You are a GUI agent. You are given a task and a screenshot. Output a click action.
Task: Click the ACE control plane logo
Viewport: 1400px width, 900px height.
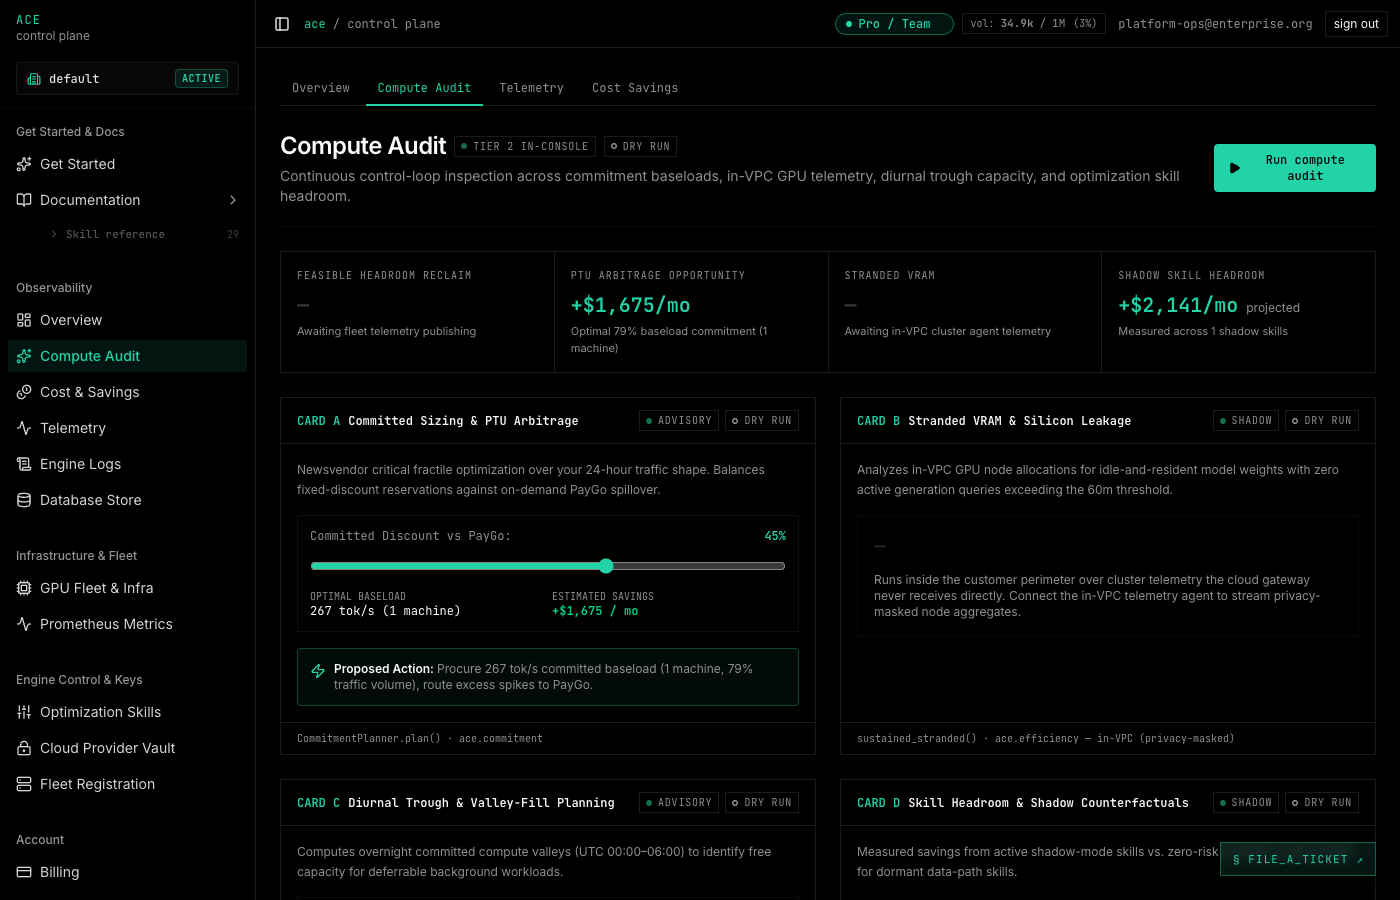(x=53, y=28)
